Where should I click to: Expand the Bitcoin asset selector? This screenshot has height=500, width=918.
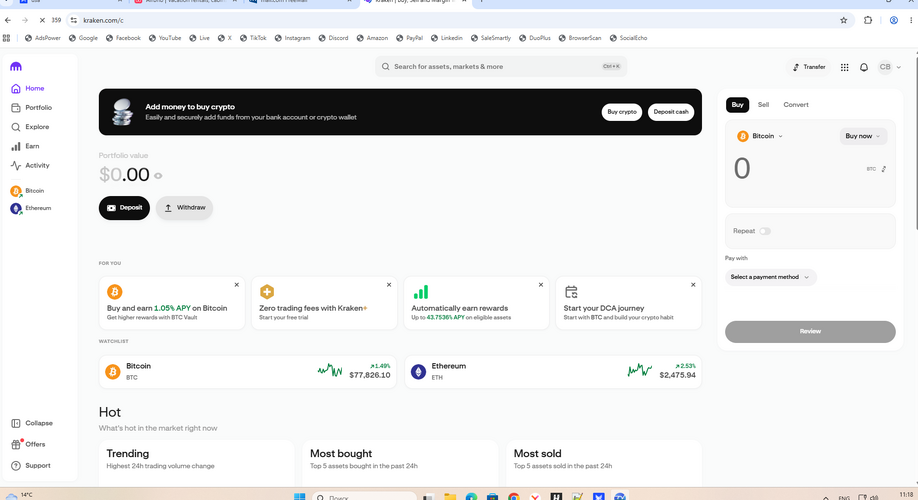[760, 136]
